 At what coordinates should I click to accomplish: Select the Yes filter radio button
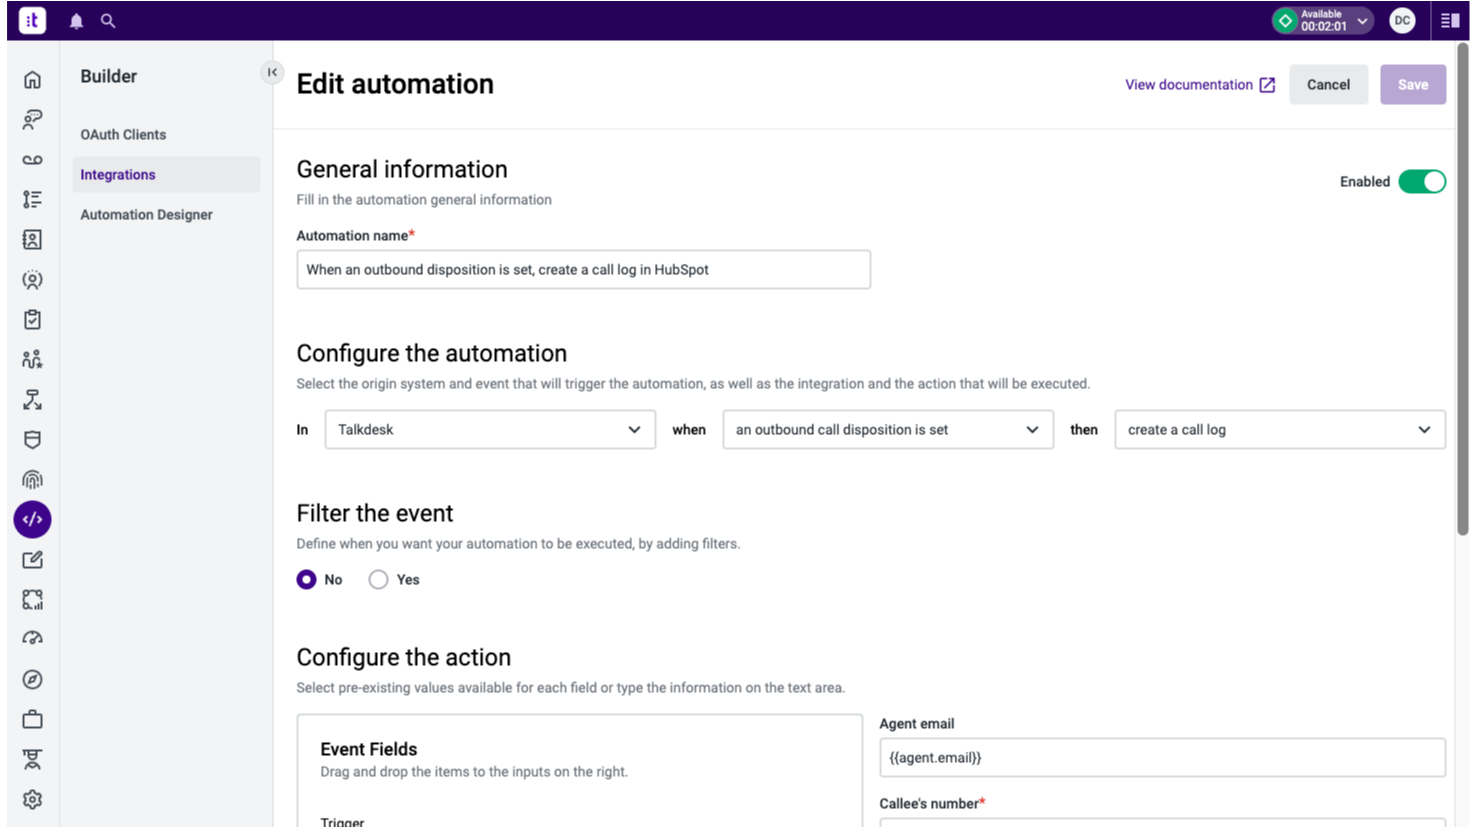[378, 580]
